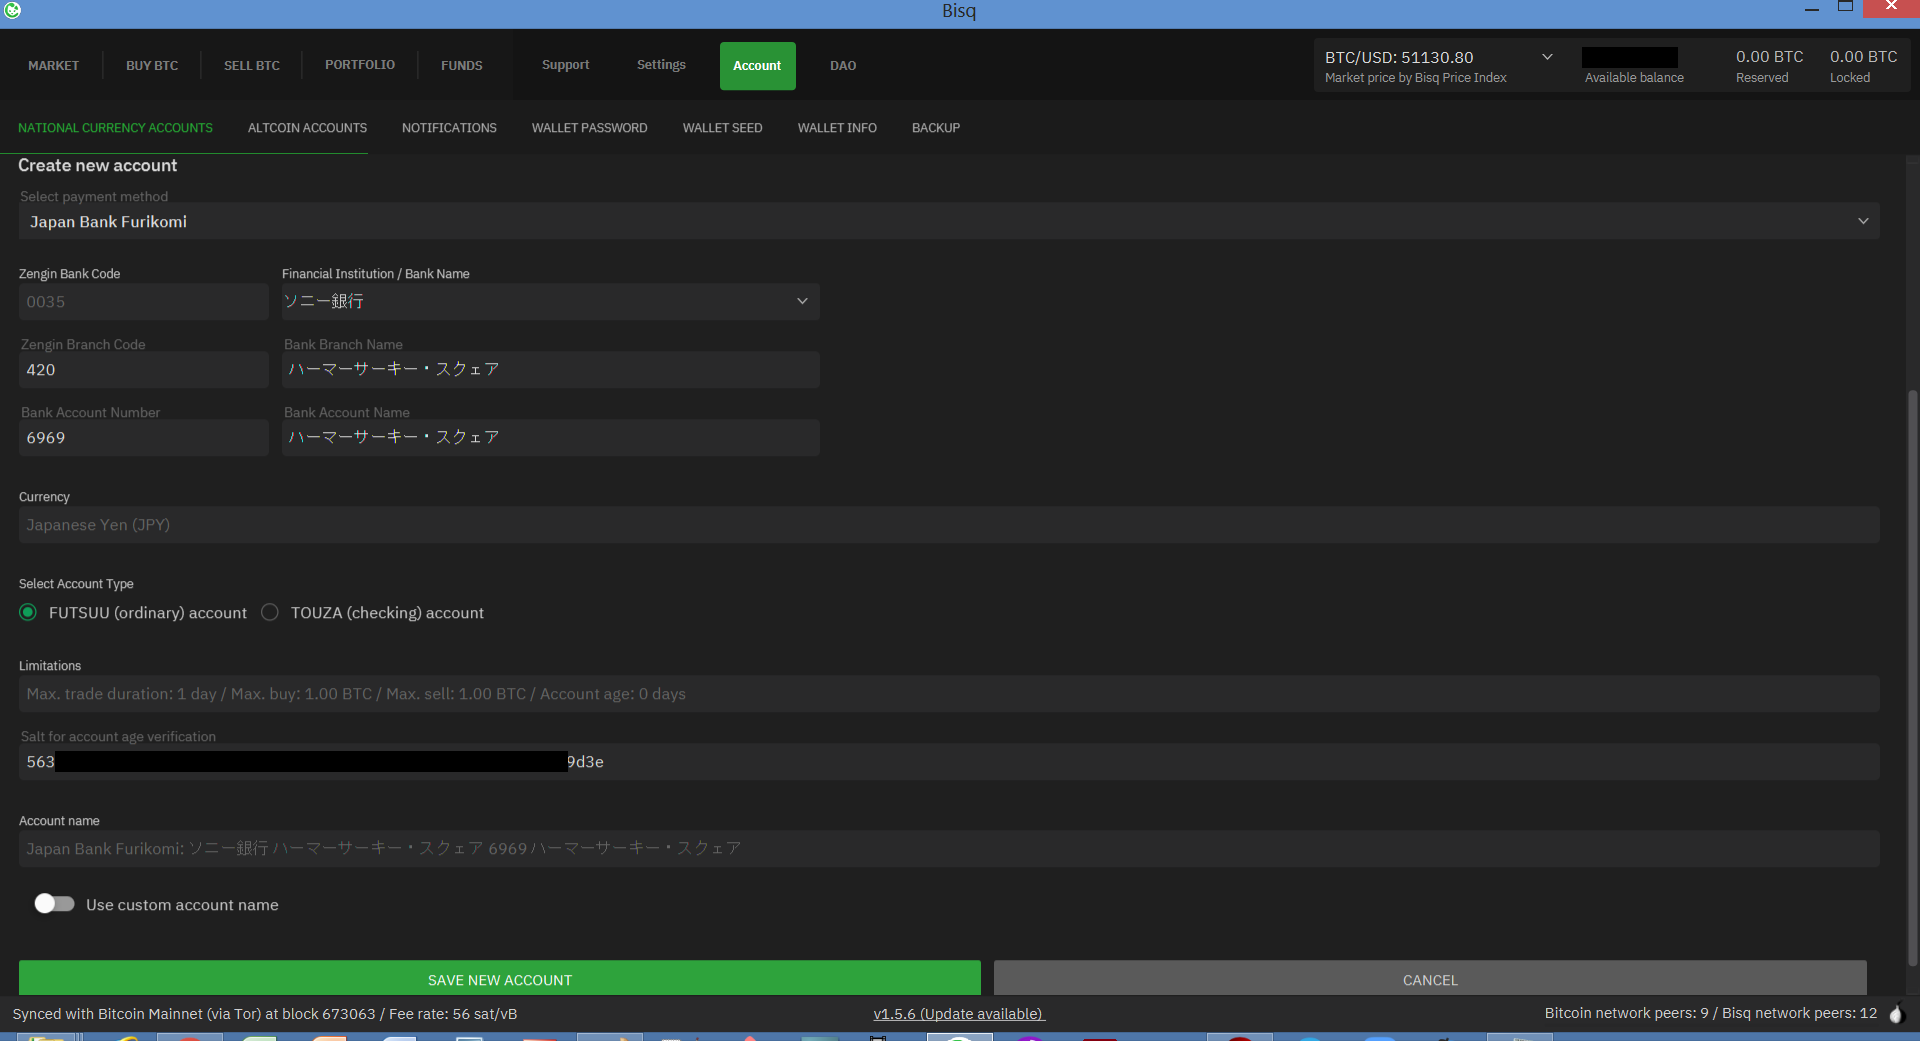1920x1041 pixels.
Task: Open the Select payment method dropdown
Action: tap(948, 221)
